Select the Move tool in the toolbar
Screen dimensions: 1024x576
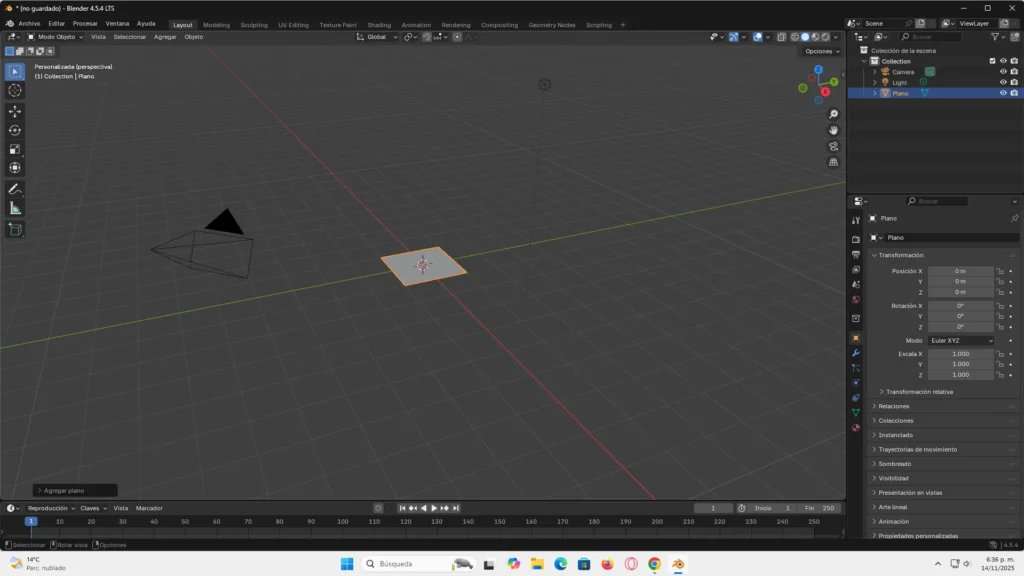15,111
